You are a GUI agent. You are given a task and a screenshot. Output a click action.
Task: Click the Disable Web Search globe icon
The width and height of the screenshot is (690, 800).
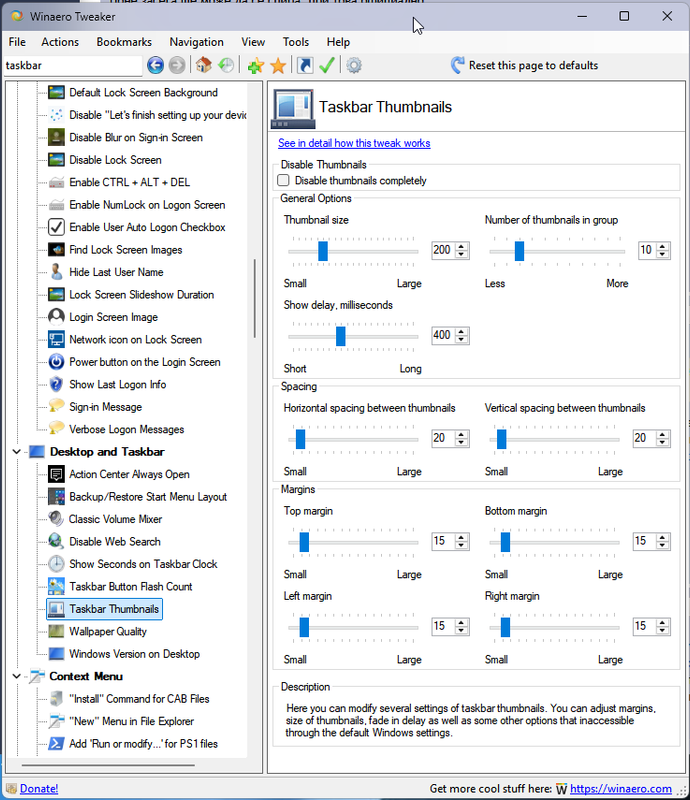point(56,541)
